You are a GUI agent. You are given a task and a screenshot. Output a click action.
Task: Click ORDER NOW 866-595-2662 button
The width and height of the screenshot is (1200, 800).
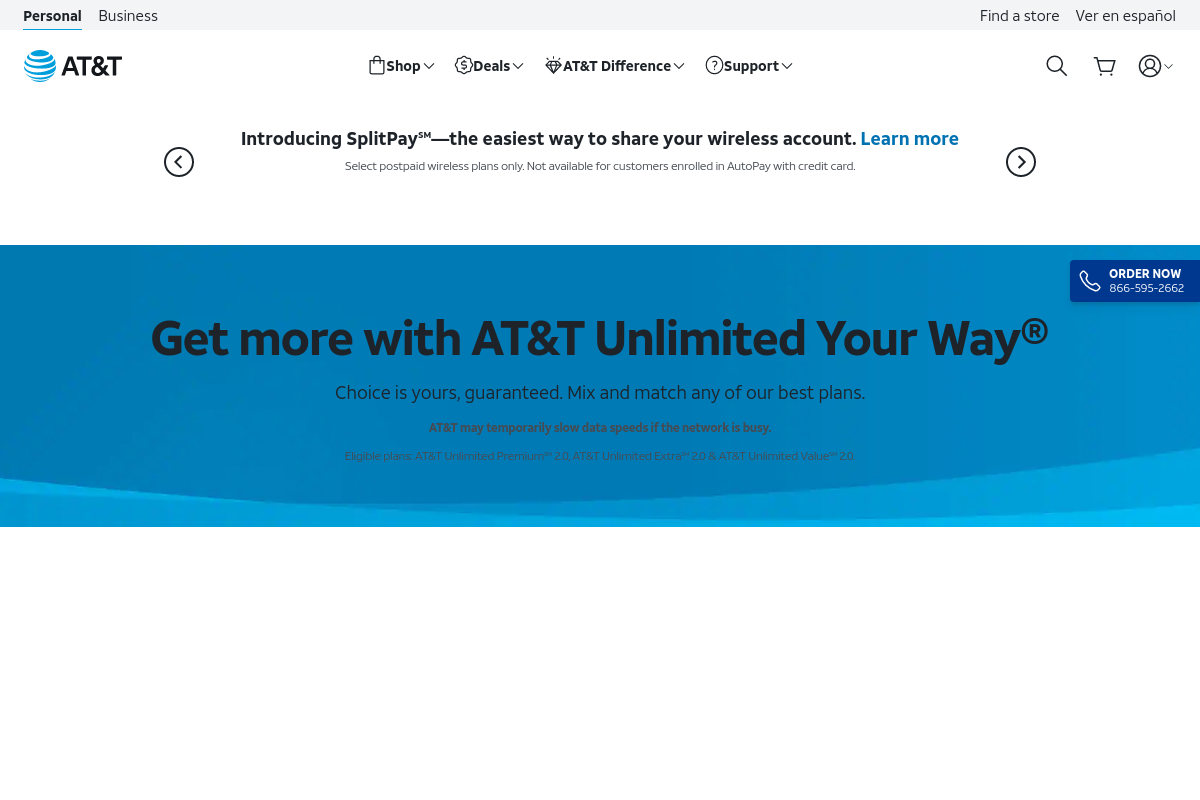click(x=1135, y=281)
